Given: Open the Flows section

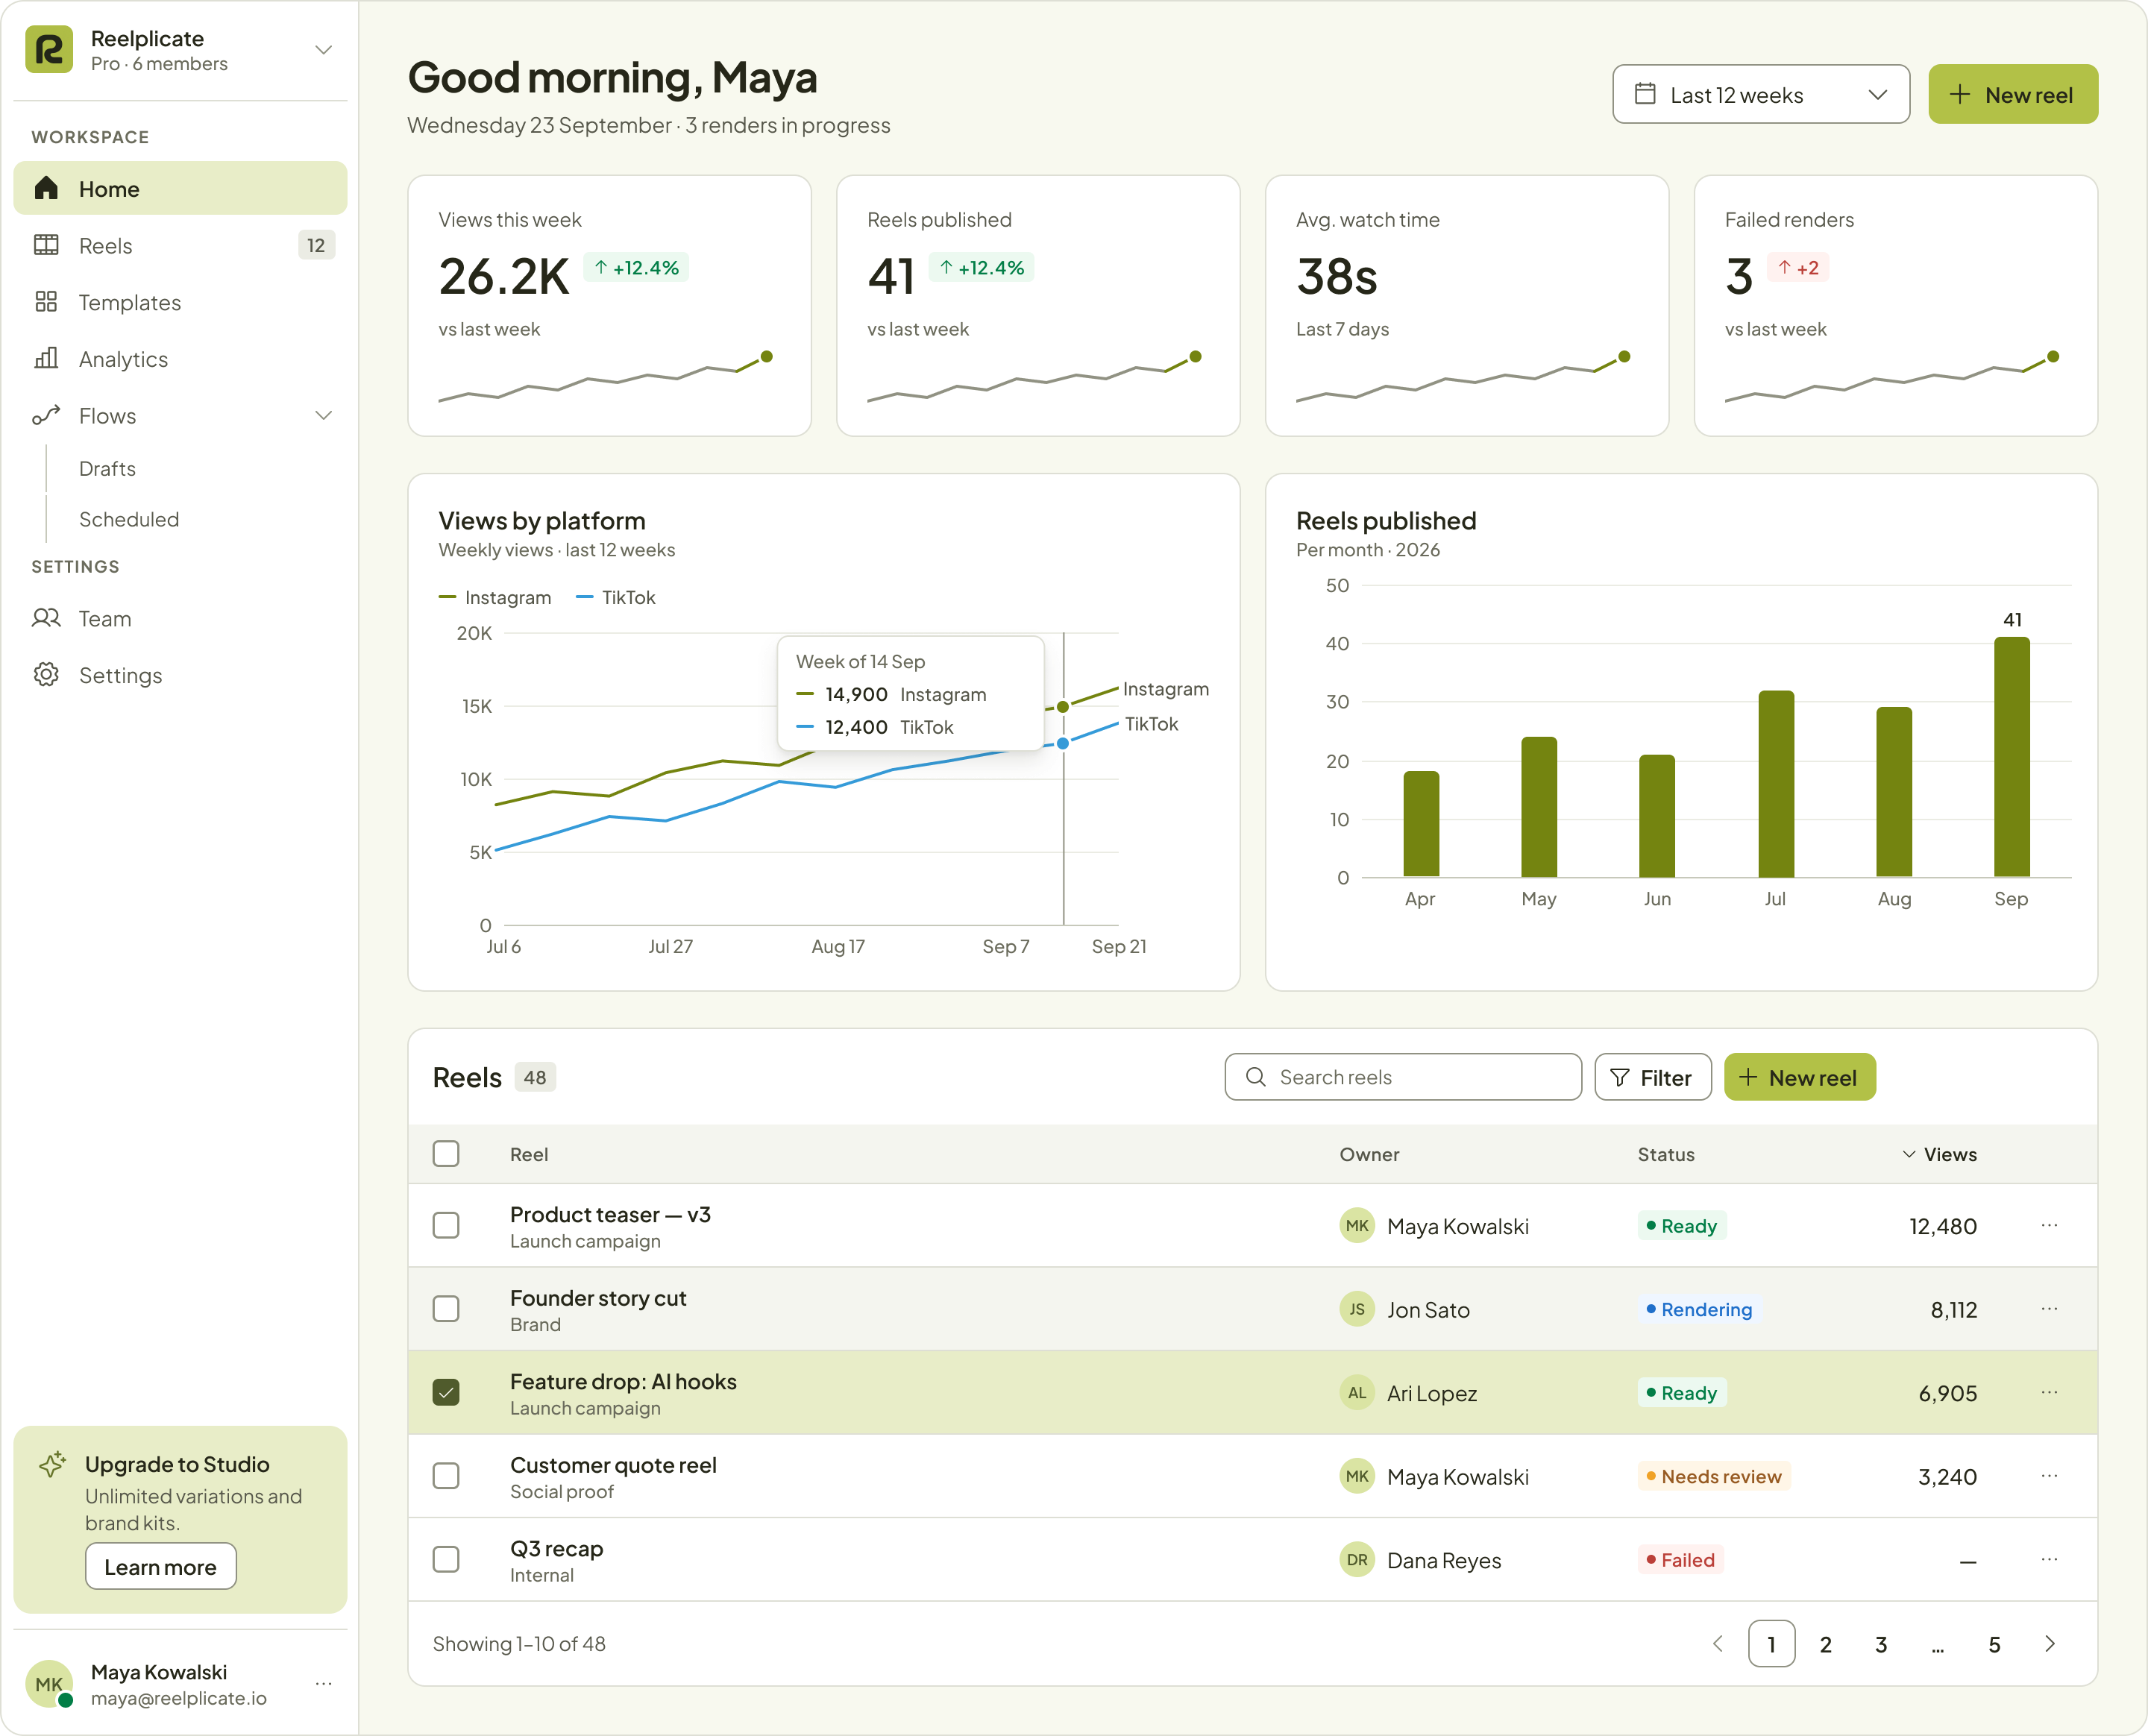Looking at the screenshot, I should (x=180, y=415).
